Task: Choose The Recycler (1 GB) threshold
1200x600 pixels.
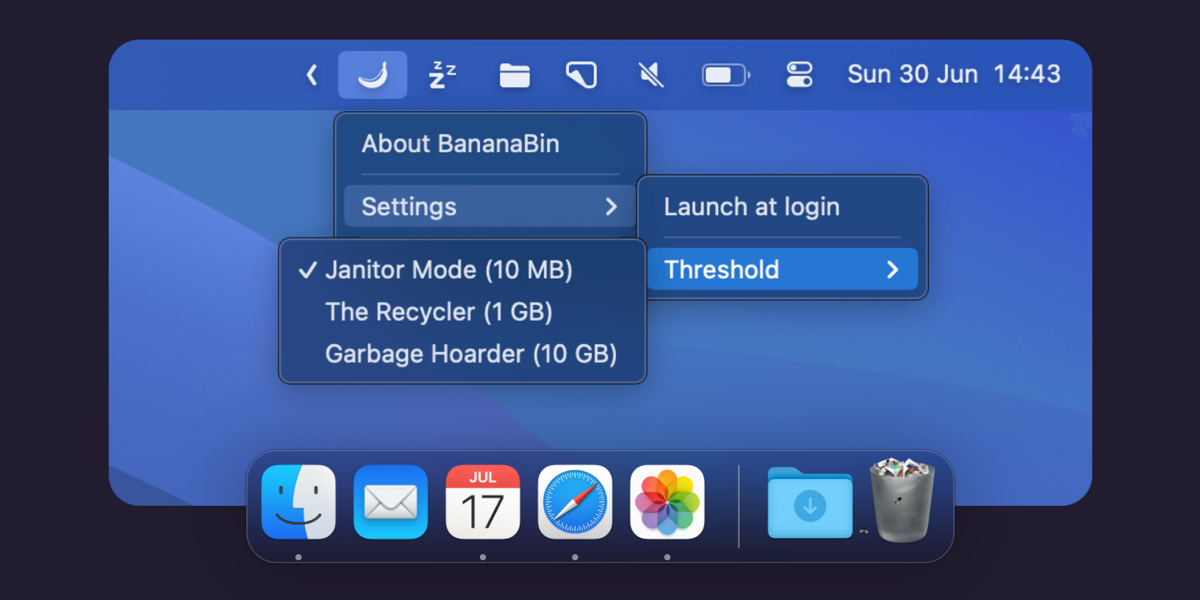Action: click(463, 312)
